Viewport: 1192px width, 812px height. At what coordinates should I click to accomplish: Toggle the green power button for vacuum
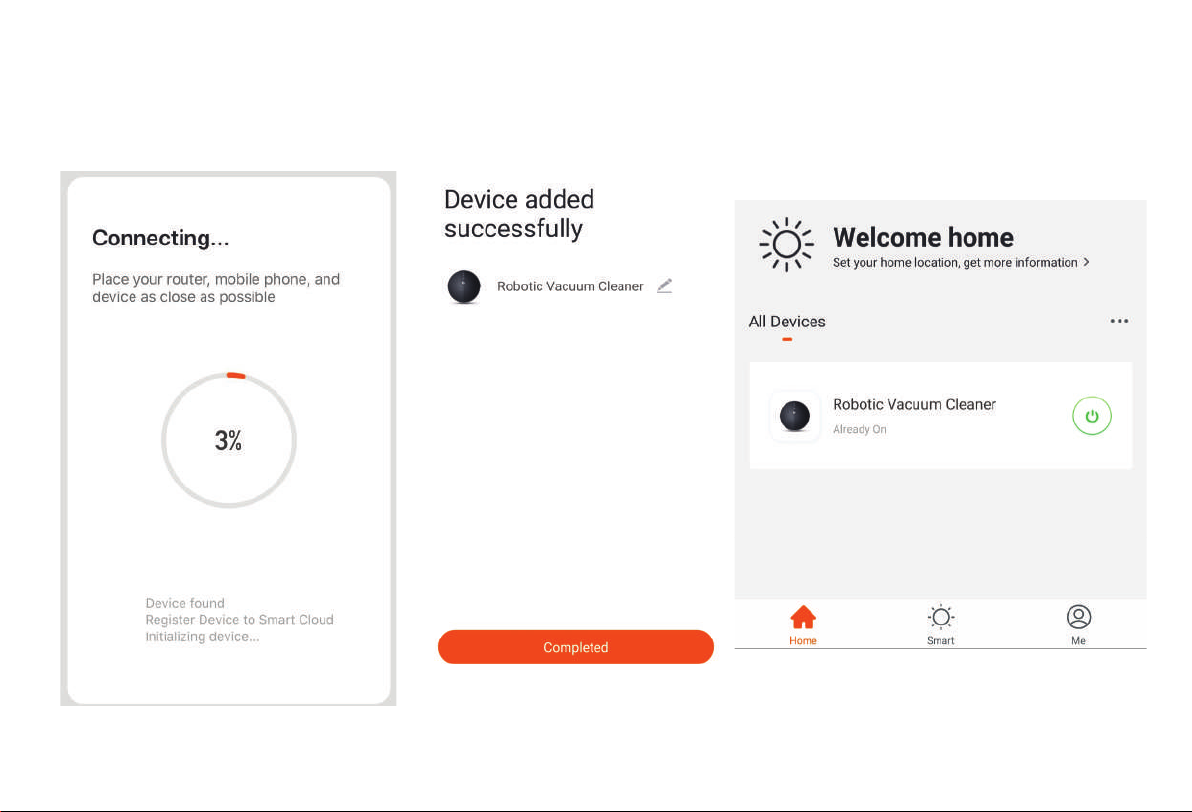(1092, 416)
